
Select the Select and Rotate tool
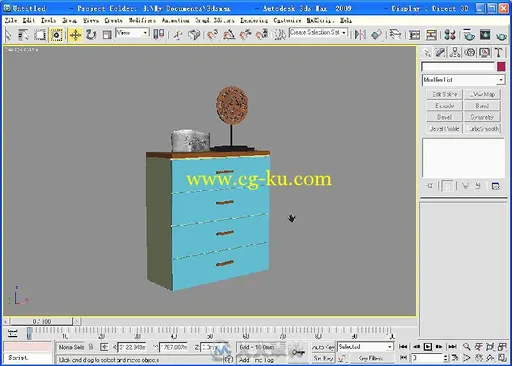91,35
